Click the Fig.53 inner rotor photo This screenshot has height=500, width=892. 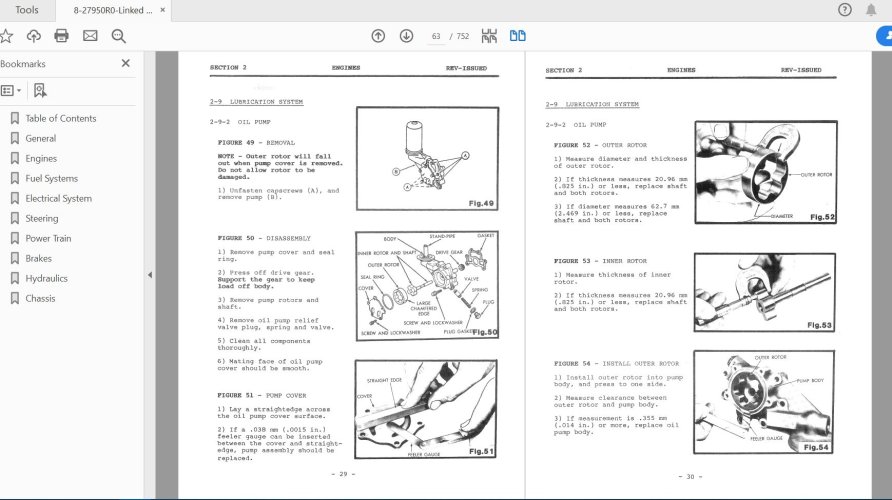[x=765, y=292]
